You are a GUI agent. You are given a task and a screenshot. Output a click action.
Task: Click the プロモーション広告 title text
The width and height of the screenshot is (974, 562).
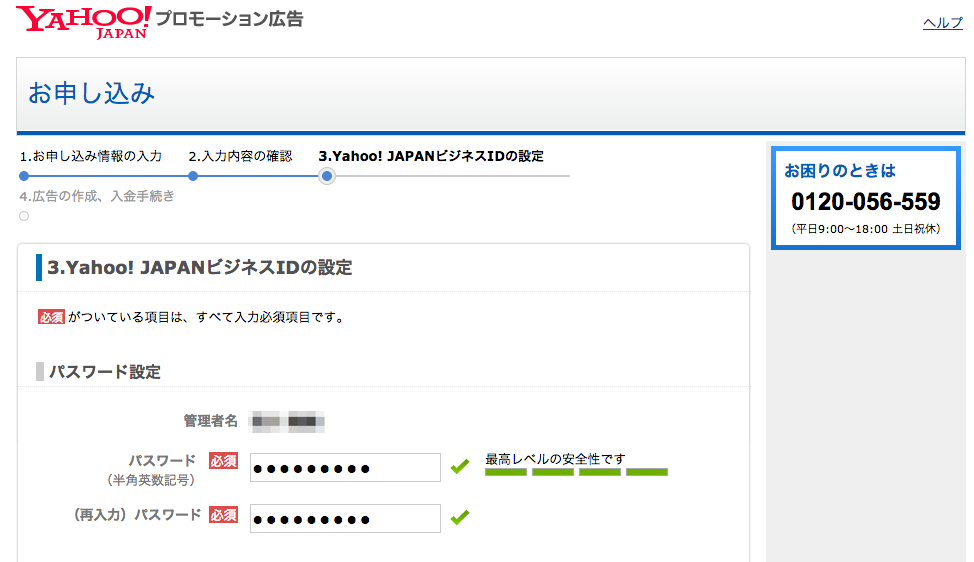point(229,19)
